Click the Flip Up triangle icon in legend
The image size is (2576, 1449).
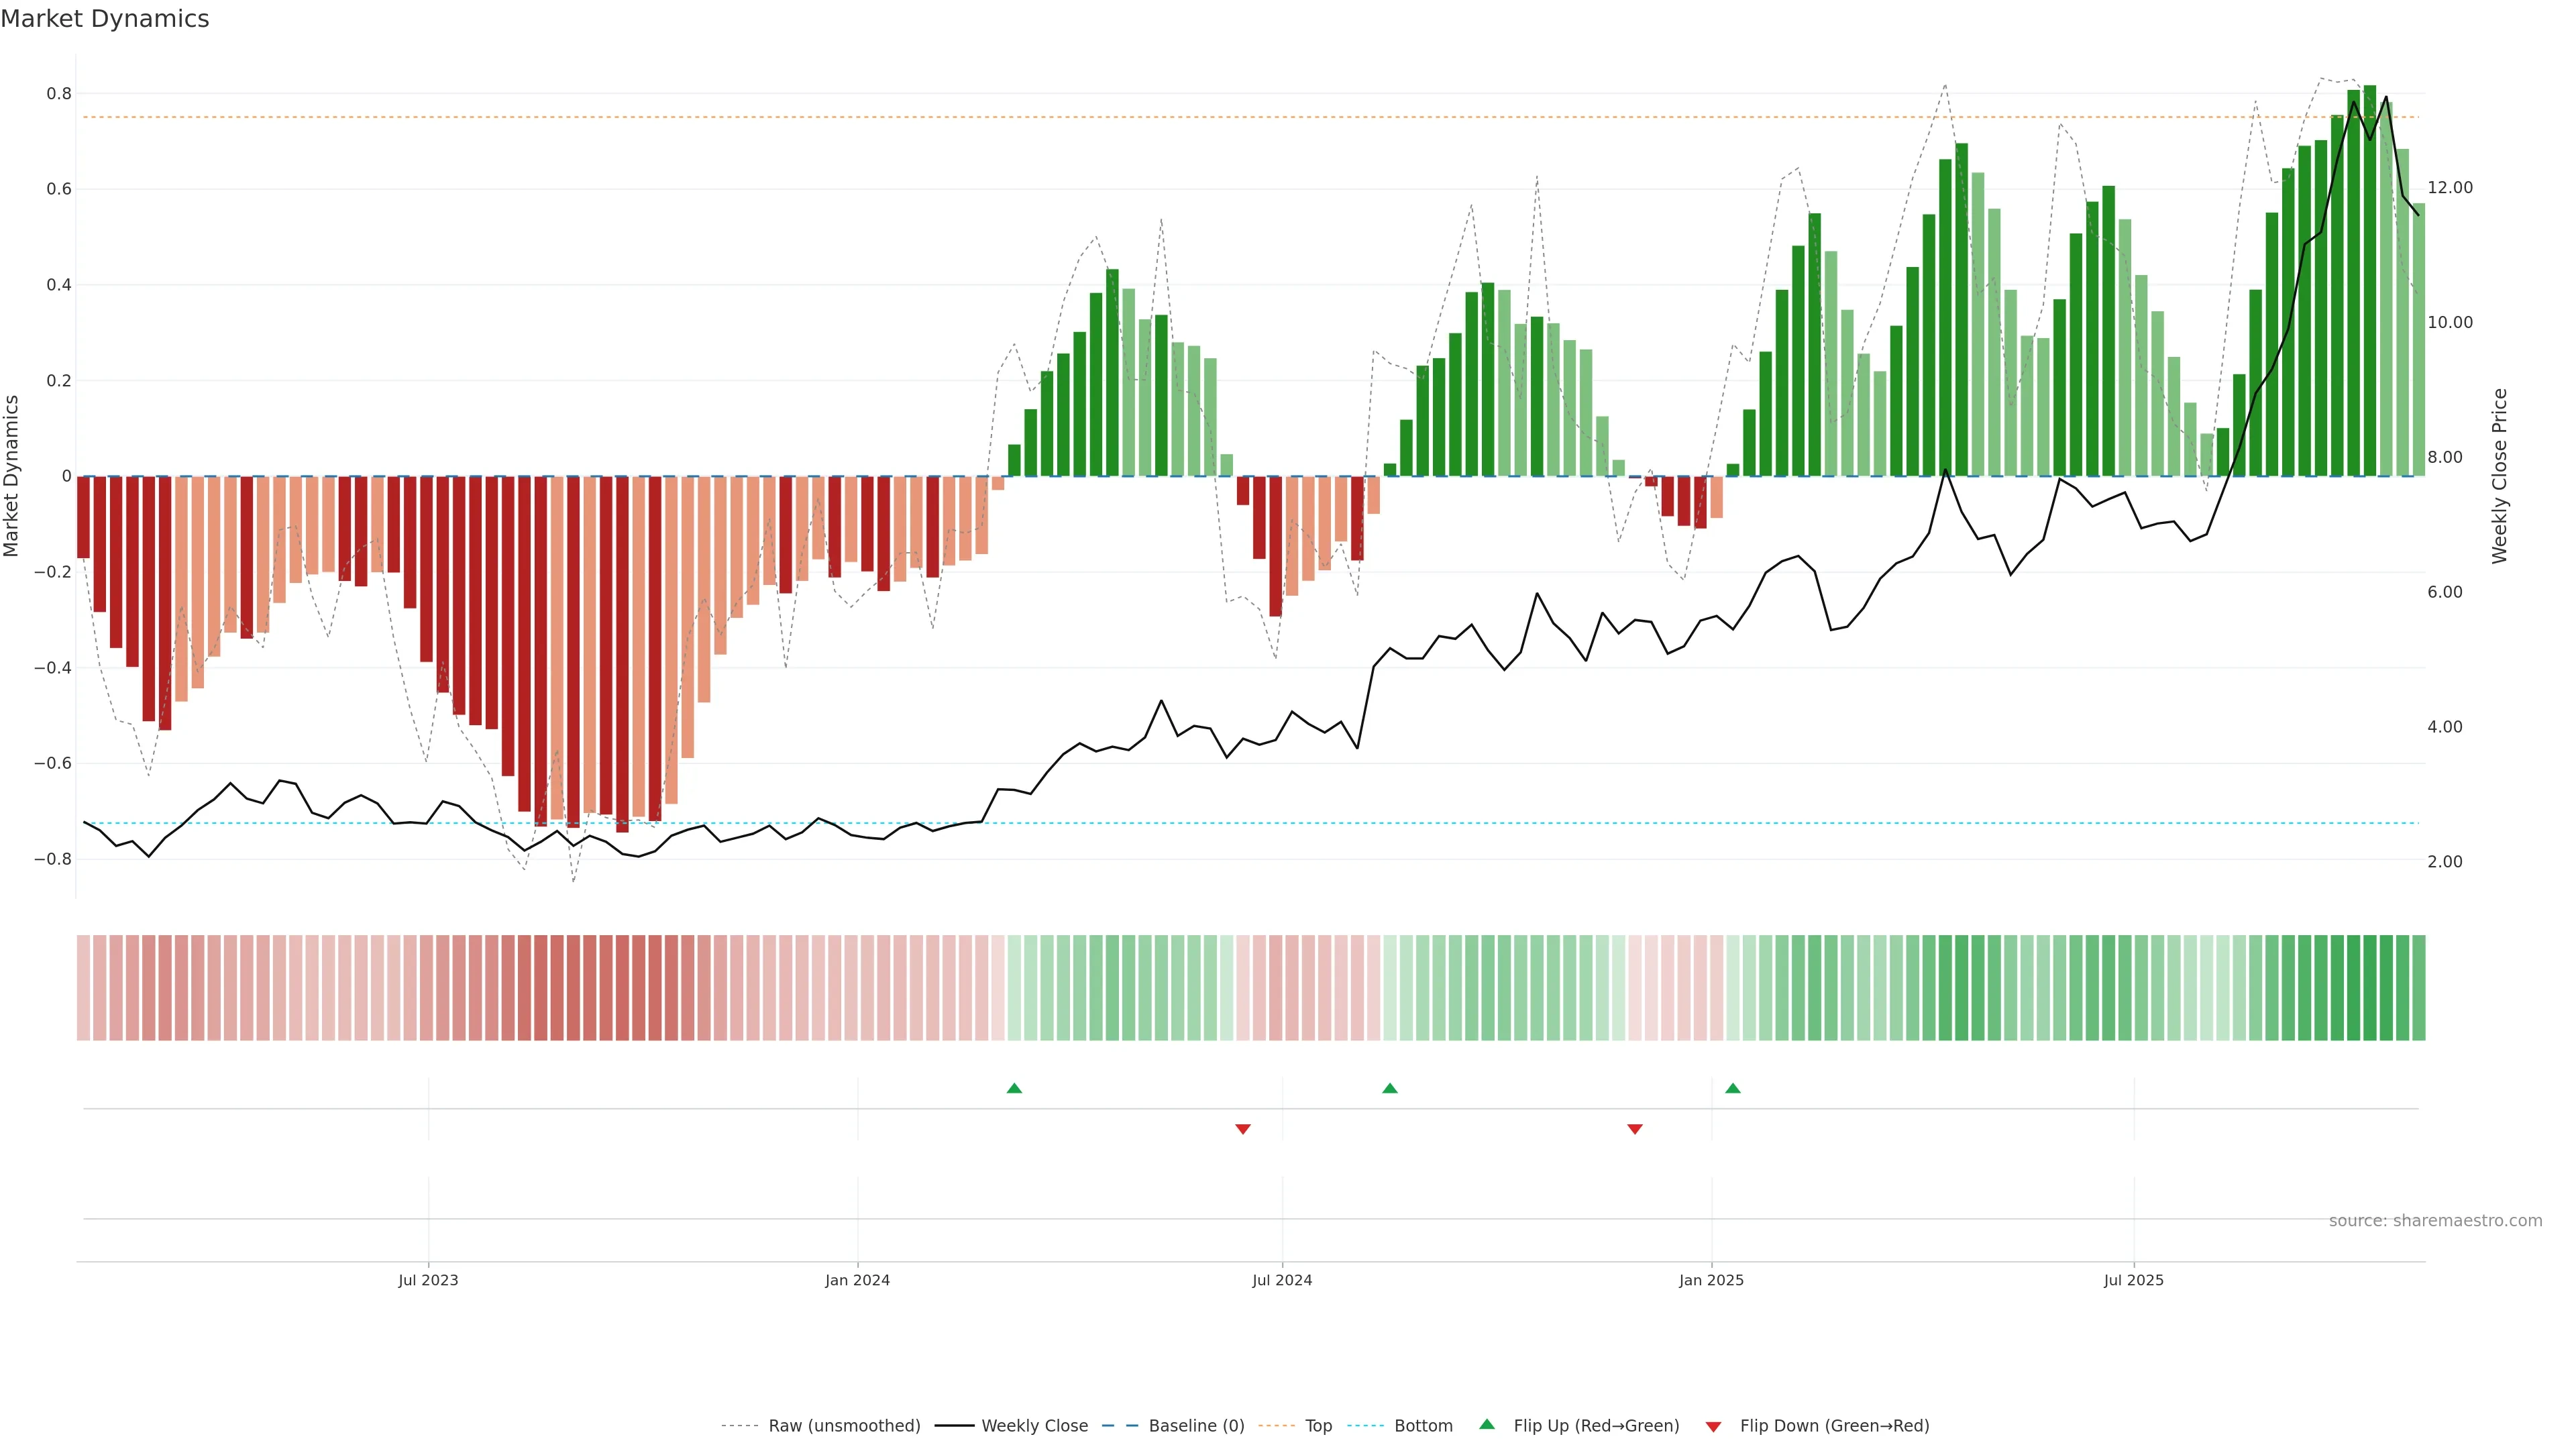coord(1487,1424)
